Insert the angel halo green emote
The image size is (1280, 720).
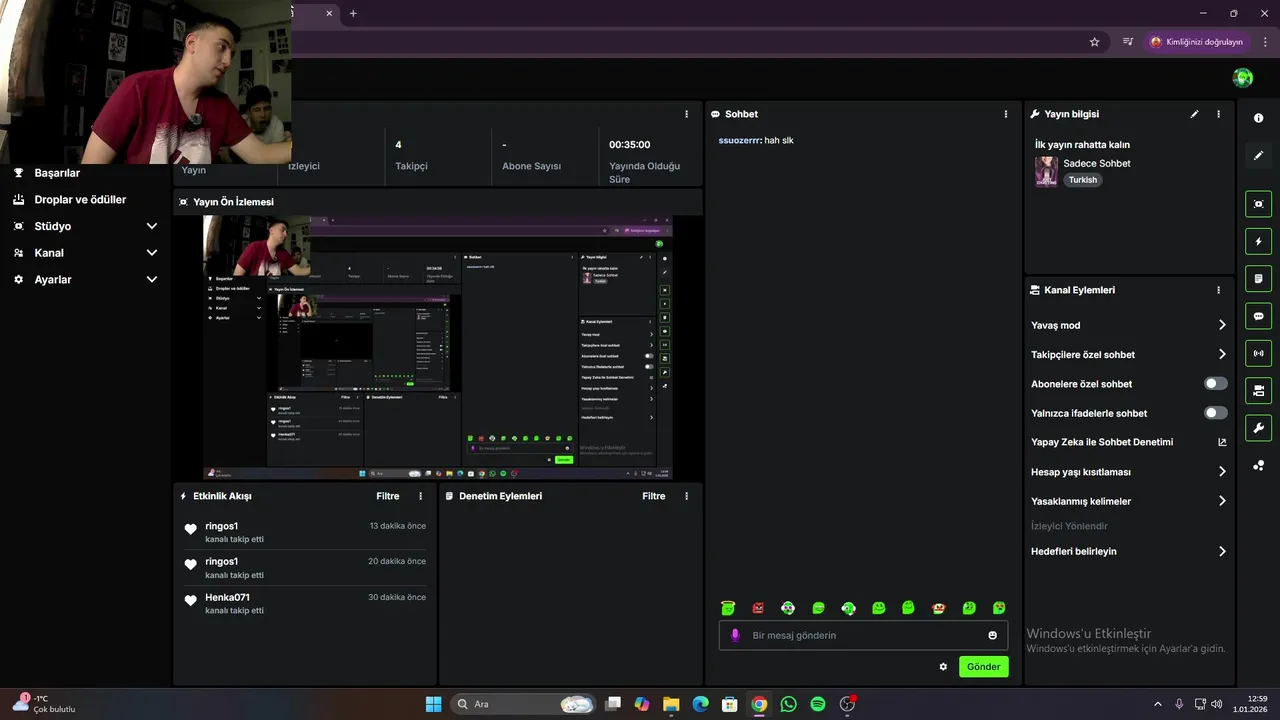(x=728, y=608)
